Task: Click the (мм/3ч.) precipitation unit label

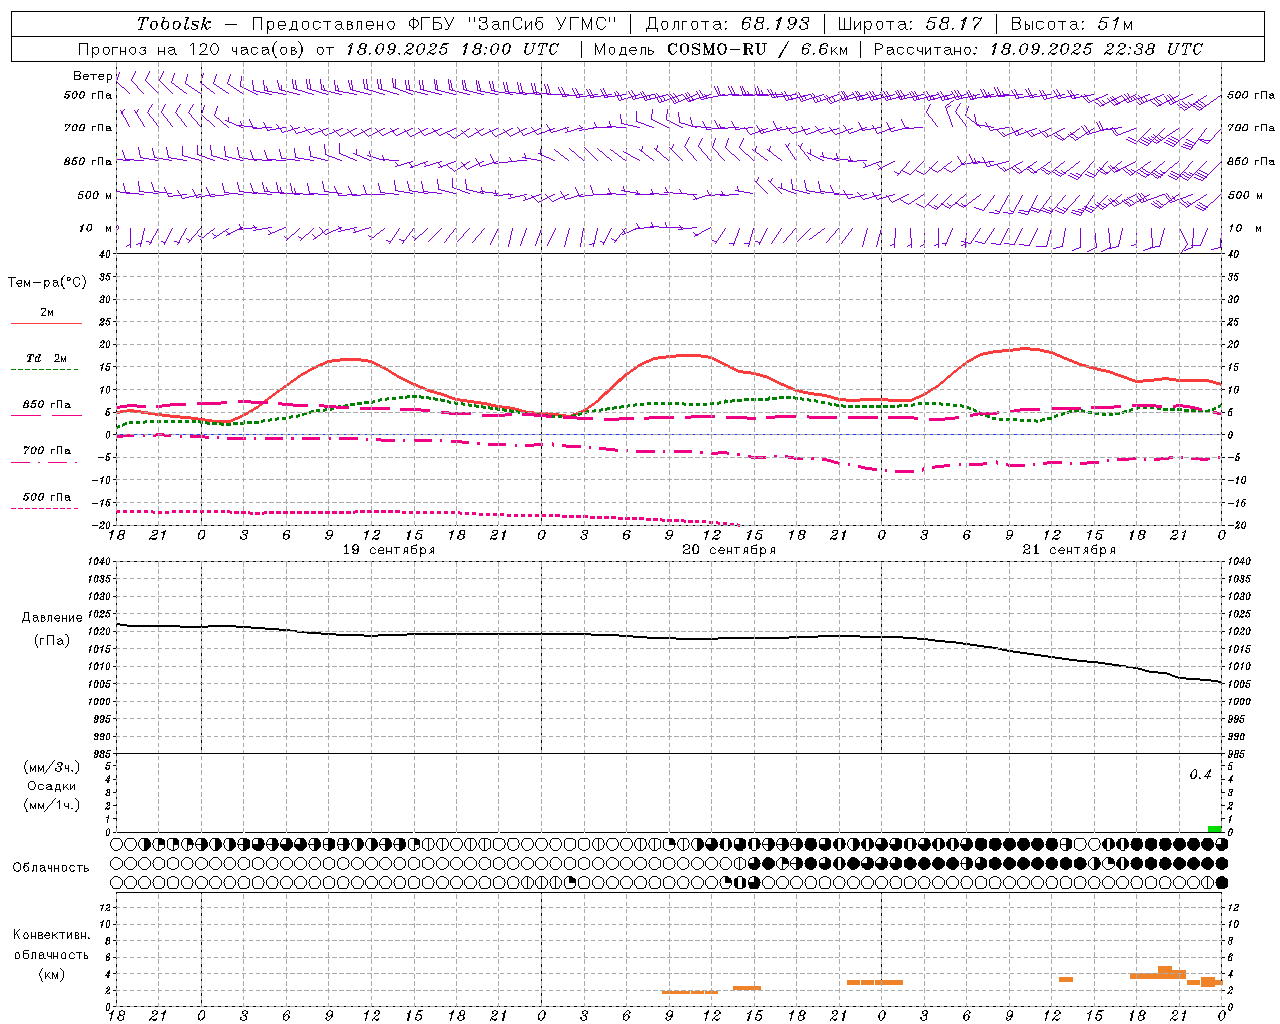Action: tap(51, 767)
